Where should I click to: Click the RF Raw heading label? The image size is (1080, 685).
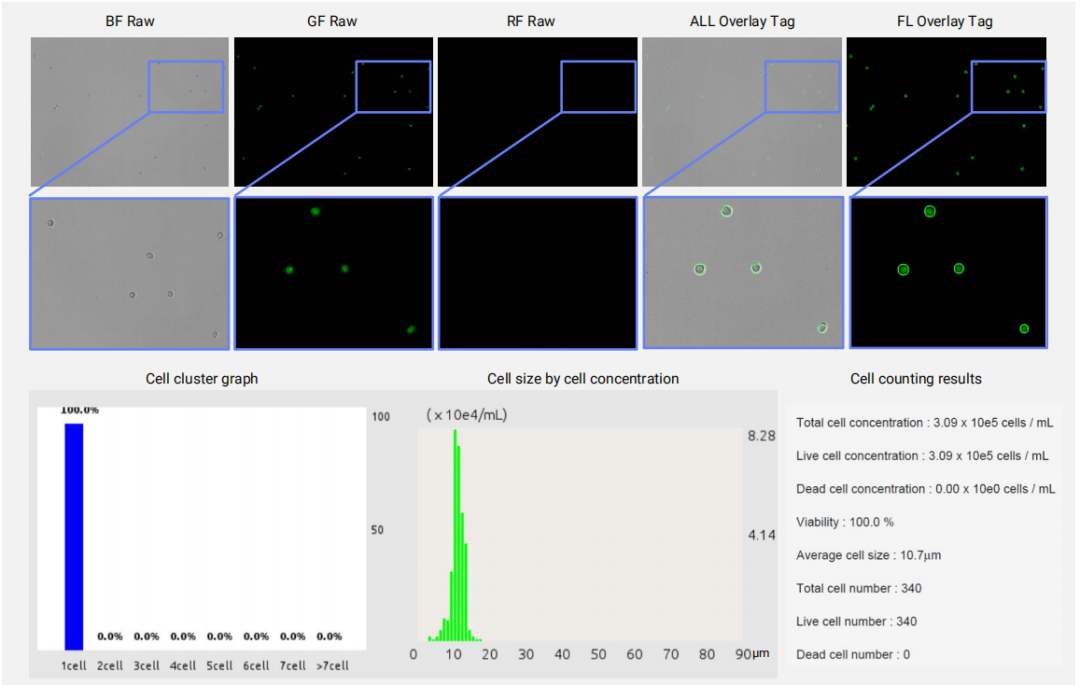[x=530, y=21]
